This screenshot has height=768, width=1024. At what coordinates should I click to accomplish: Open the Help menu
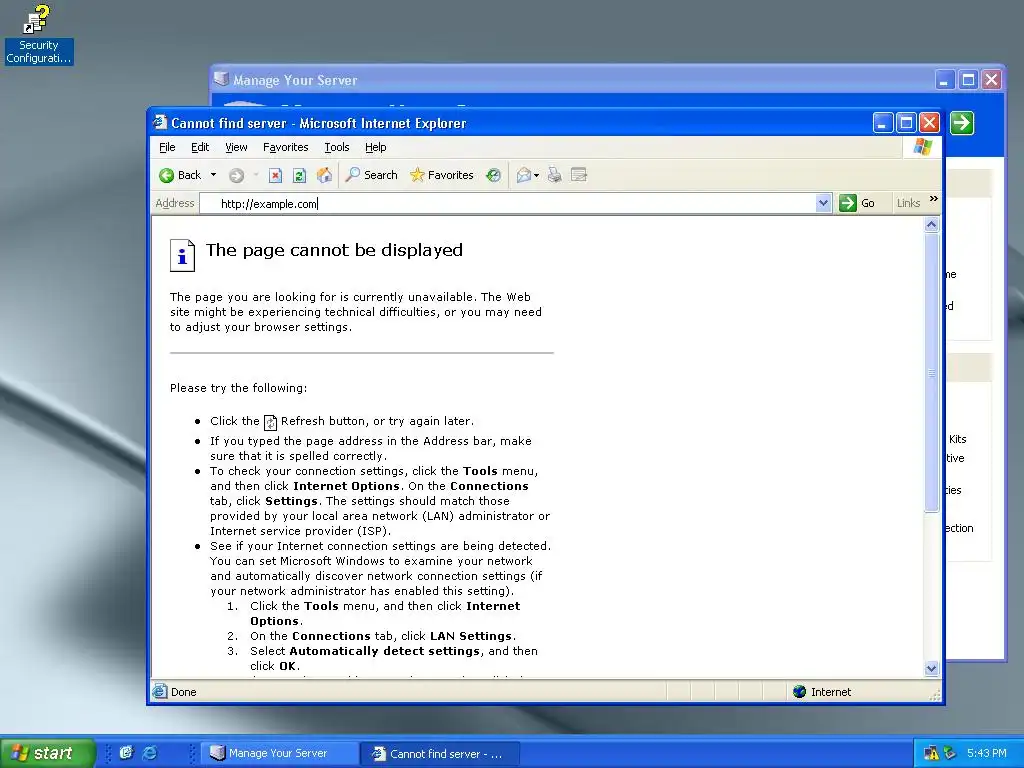pyautogui.click(x=376, y=147)
